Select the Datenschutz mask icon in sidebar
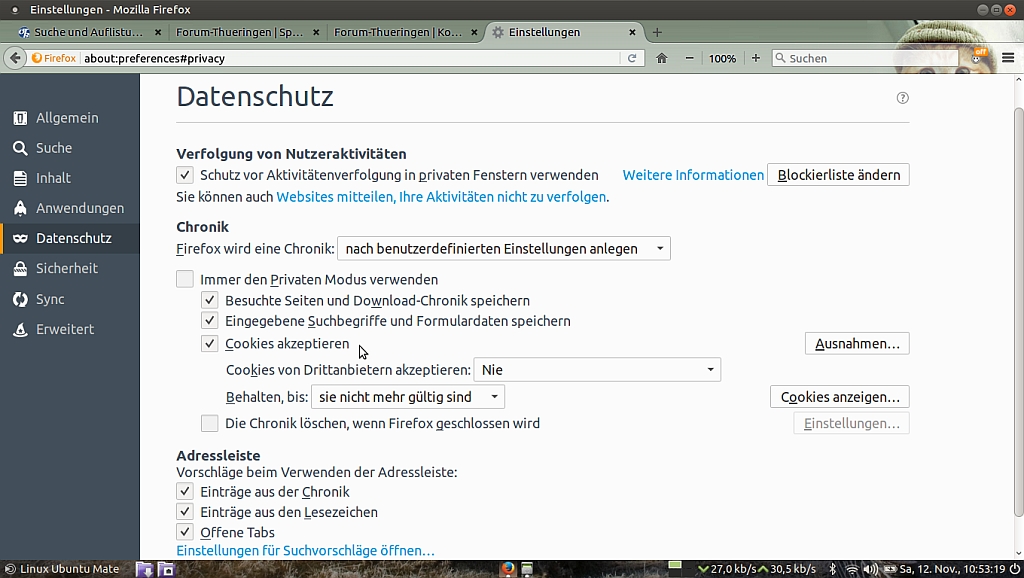Viewport: 1024px width, 578px height. 20,238
